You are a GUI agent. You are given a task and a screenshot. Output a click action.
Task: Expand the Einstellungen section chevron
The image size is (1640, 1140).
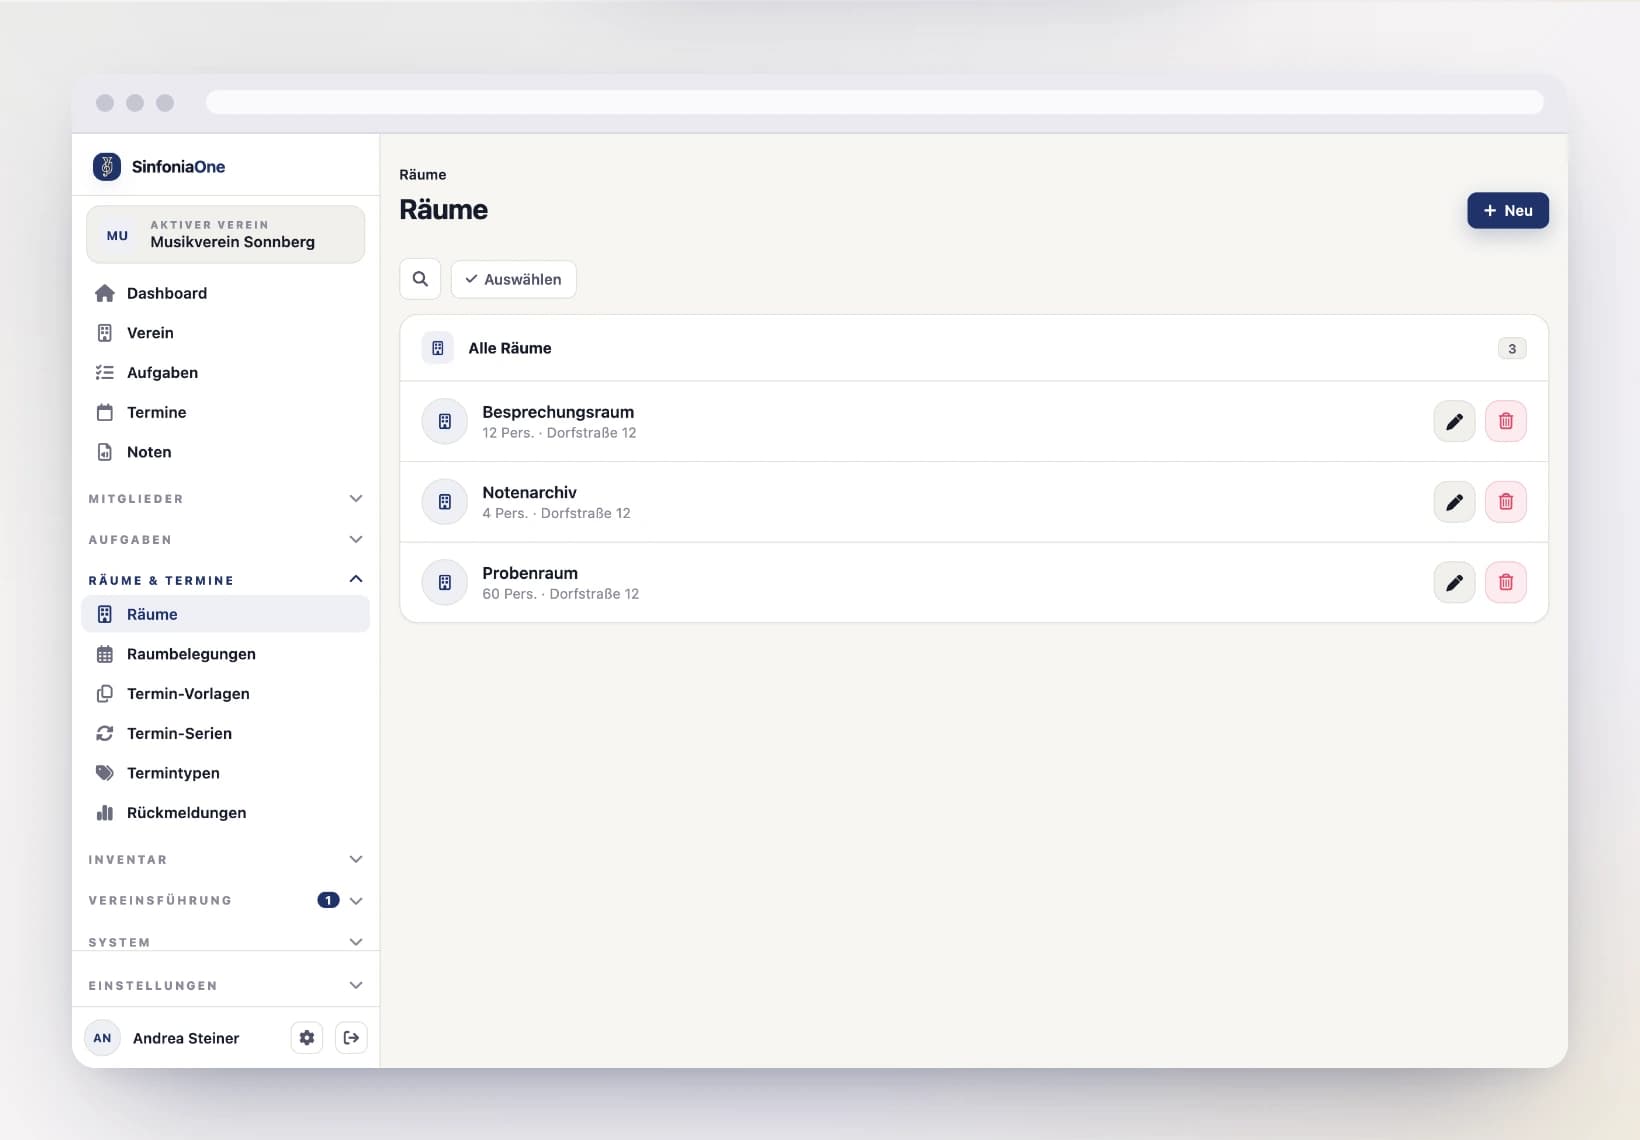pos(356,985)
